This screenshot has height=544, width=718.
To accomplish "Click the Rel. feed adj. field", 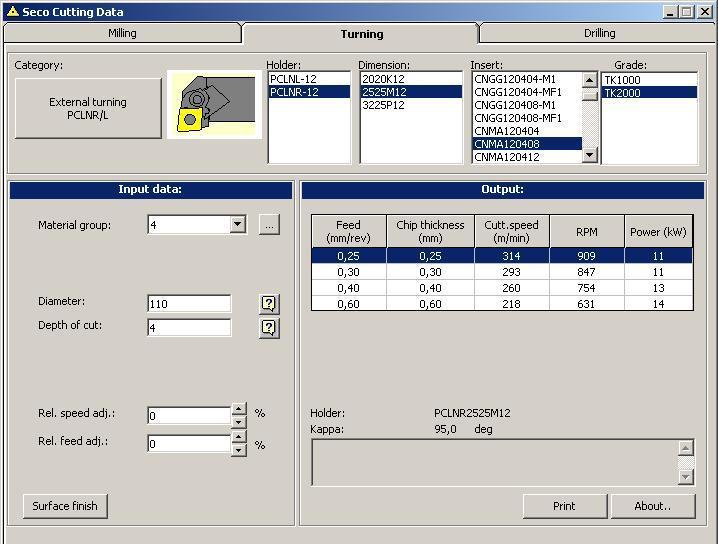I will point(189,444).
